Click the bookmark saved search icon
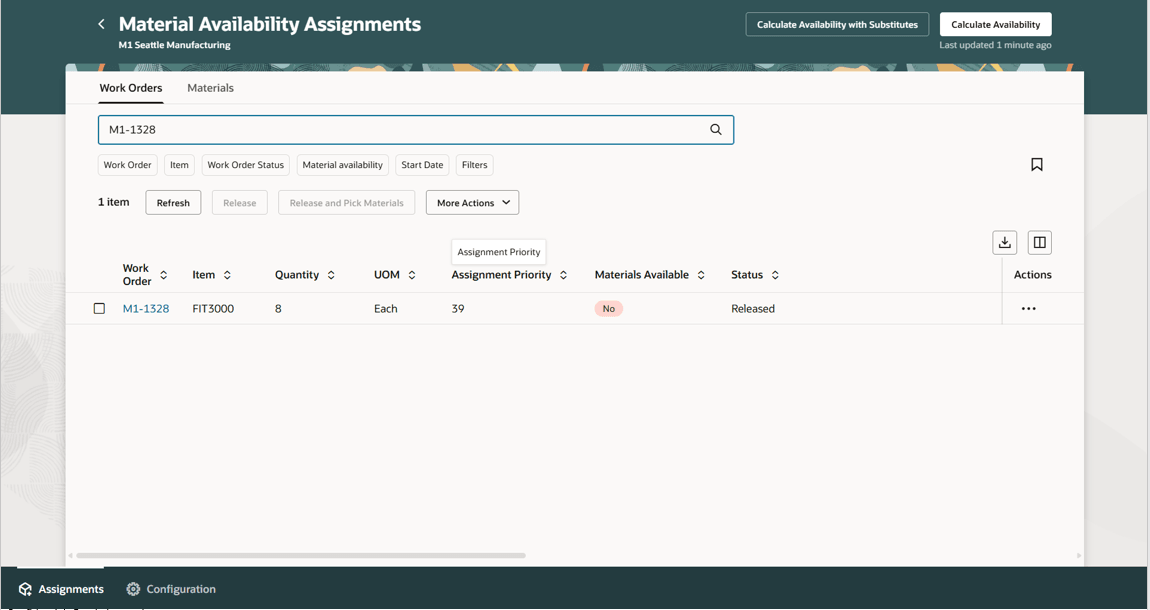1150x610 pixels. 1037,164
